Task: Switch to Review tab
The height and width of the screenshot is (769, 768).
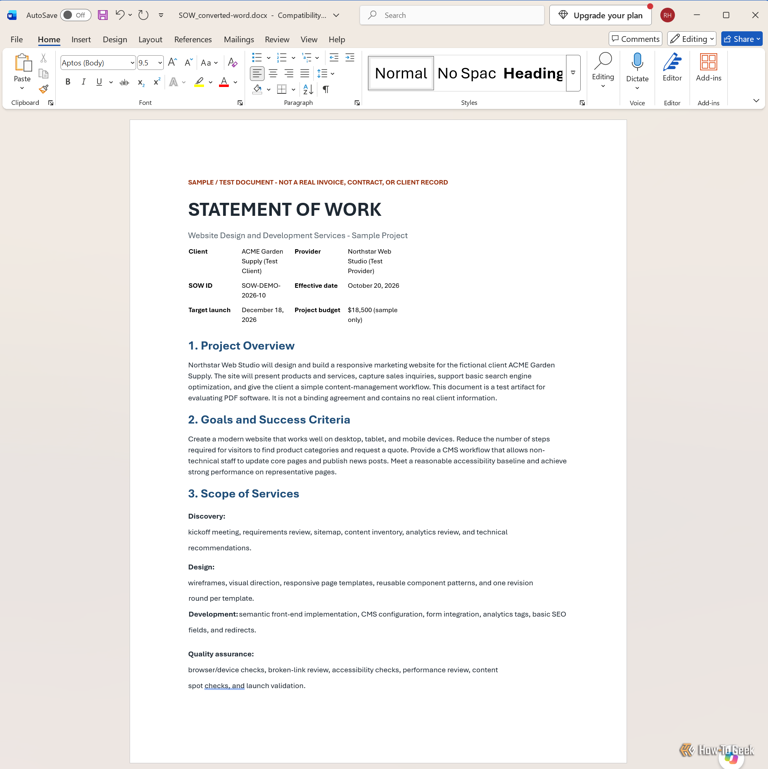Action: (277, 39)
